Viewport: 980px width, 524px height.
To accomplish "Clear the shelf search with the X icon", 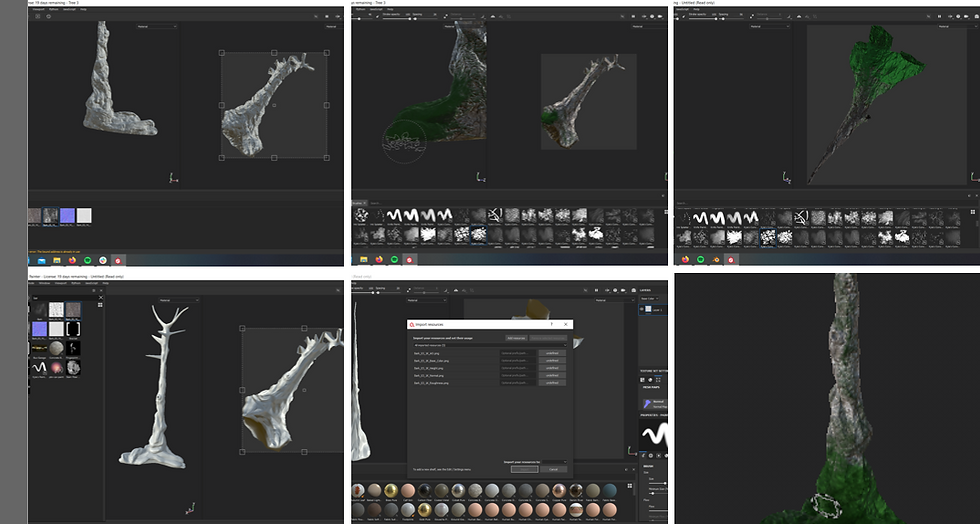I will tap(101, 298).
